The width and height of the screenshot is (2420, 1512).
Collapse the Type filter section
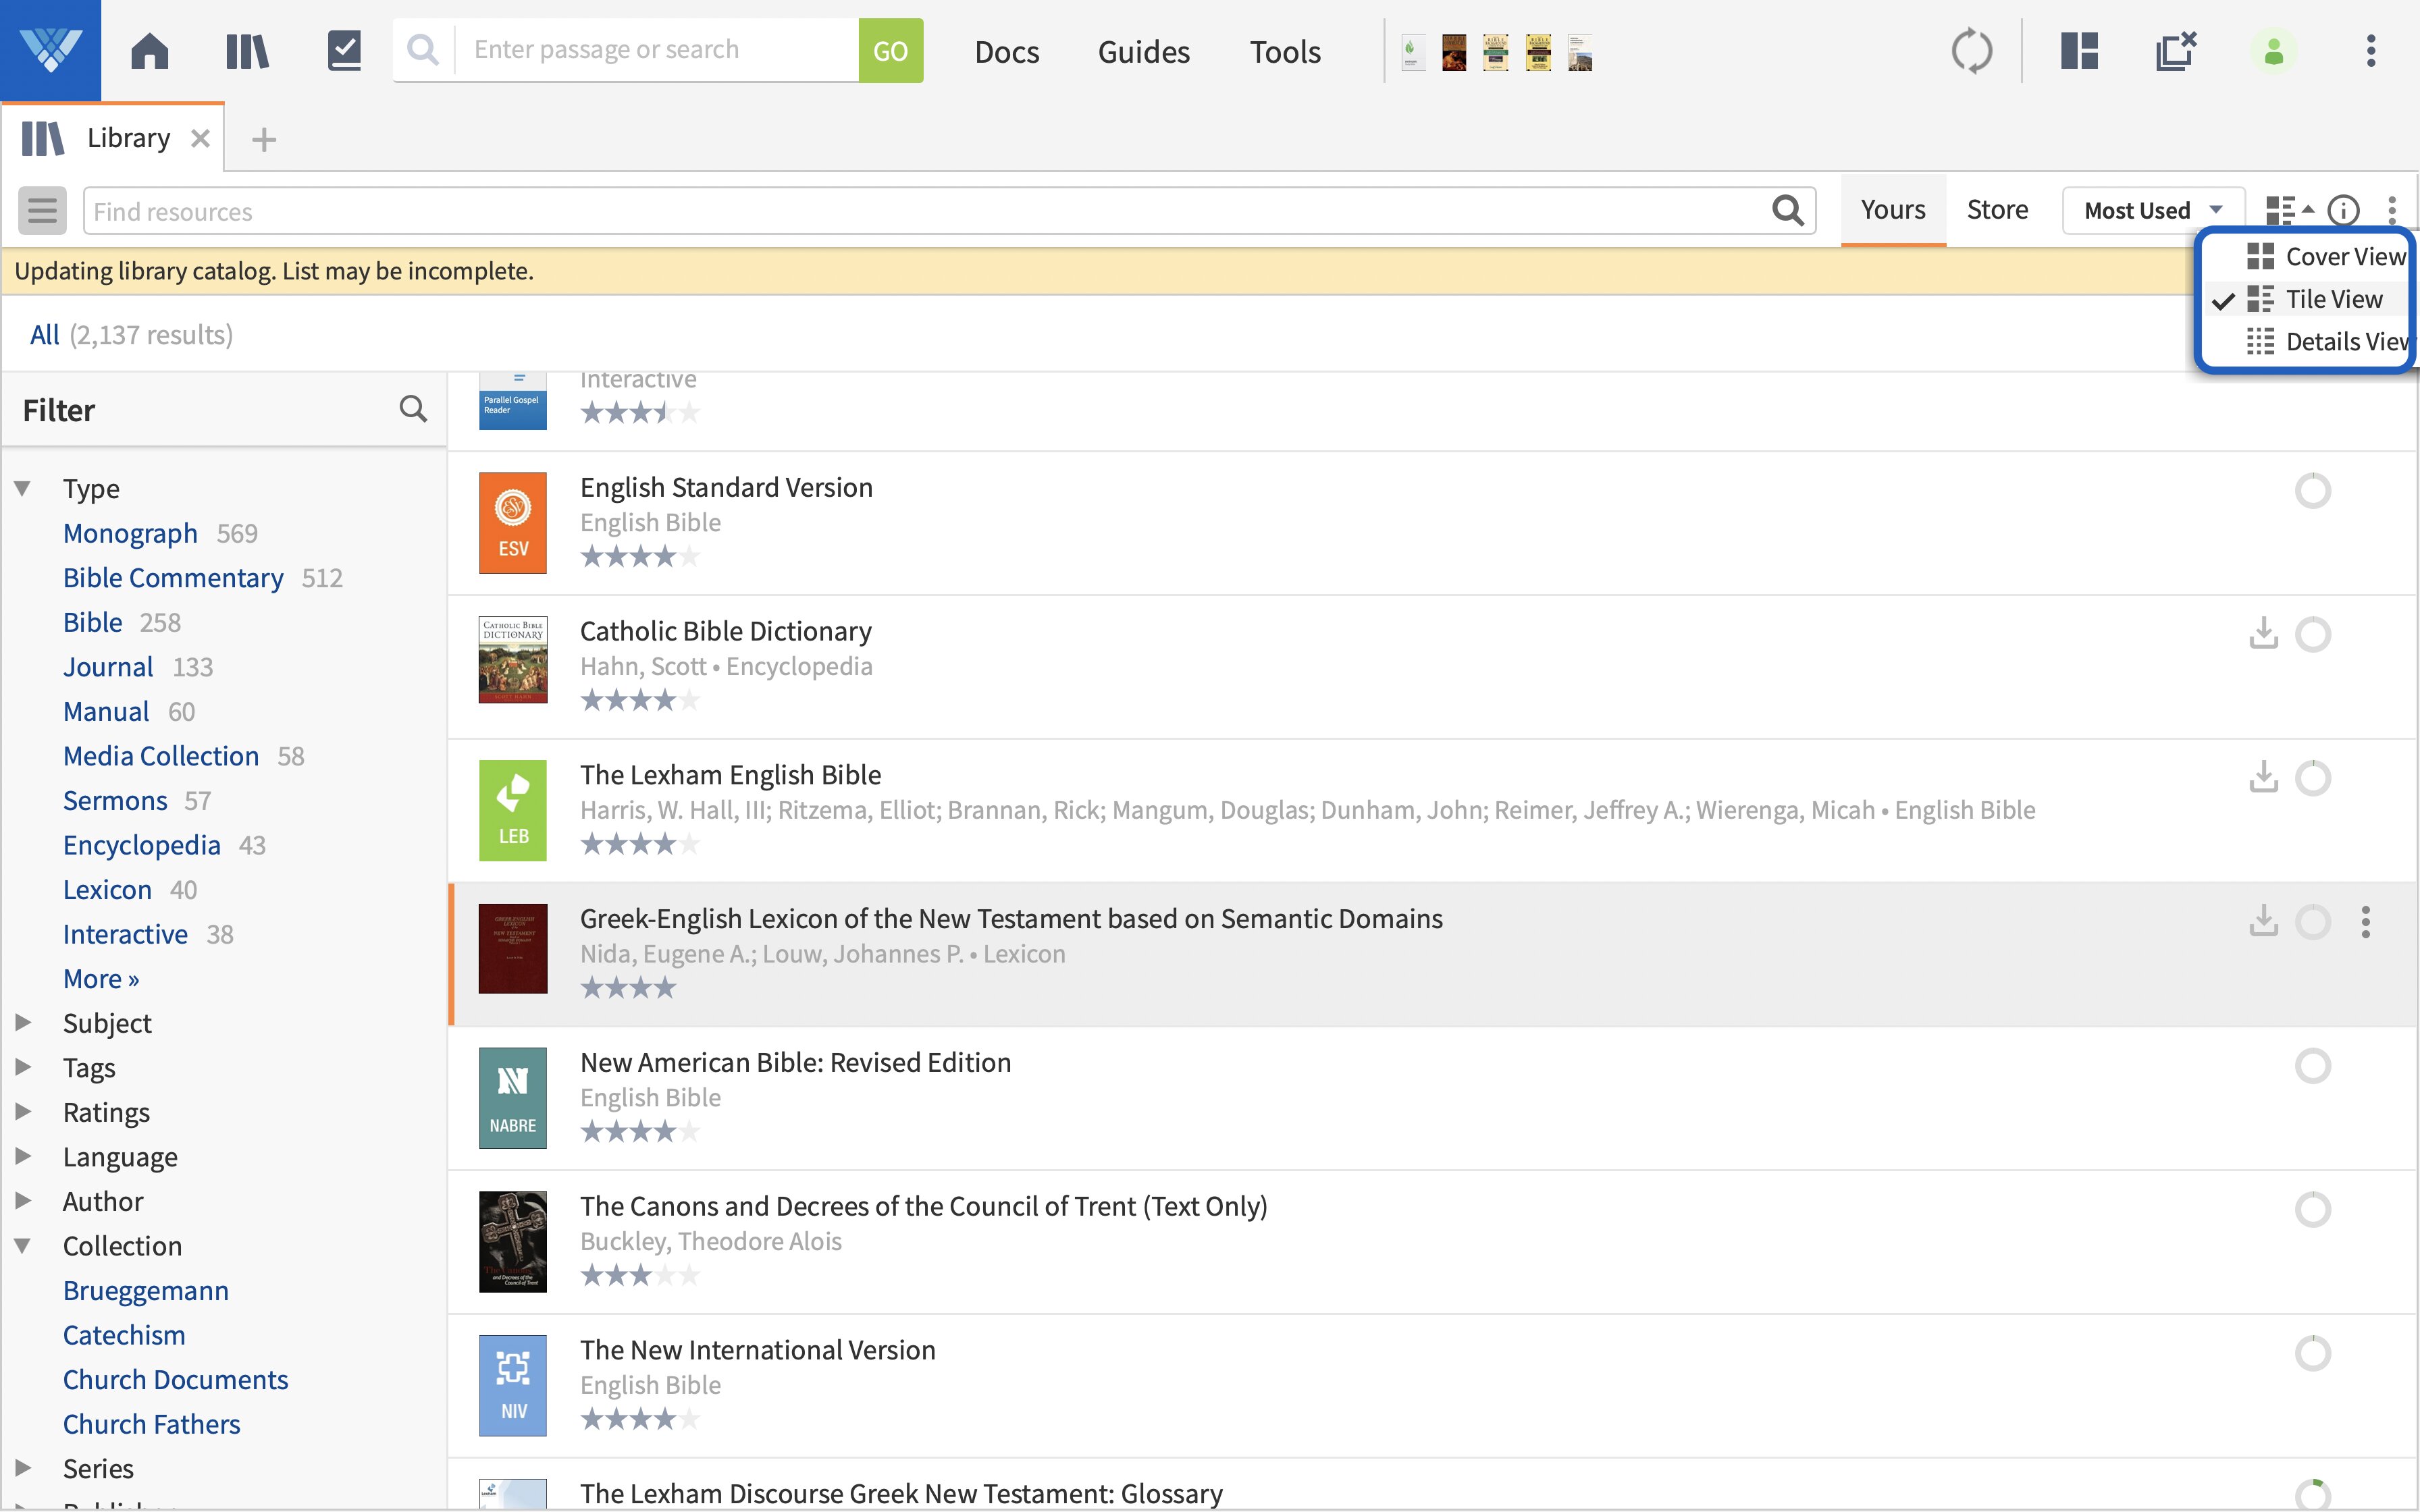pos(22,489)
